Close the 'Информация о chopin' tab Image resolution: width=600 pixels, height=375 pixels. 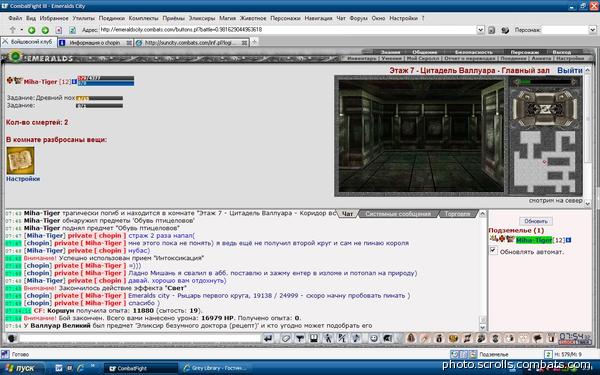click(x=129, y=43)
